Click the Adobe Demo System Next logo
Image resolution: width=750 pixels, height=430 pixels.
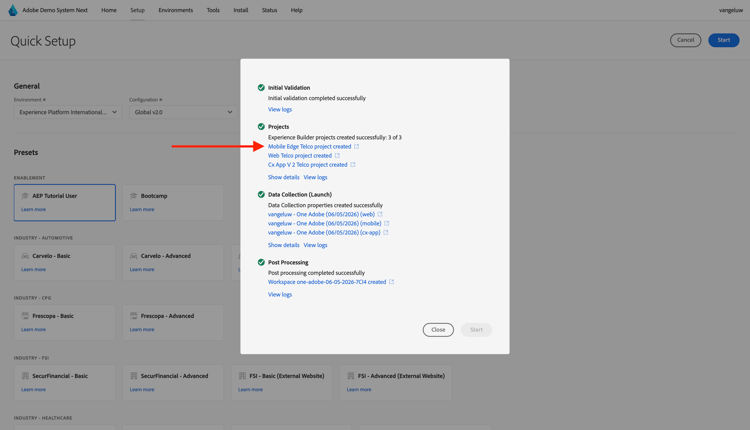(x=13, y=10)
